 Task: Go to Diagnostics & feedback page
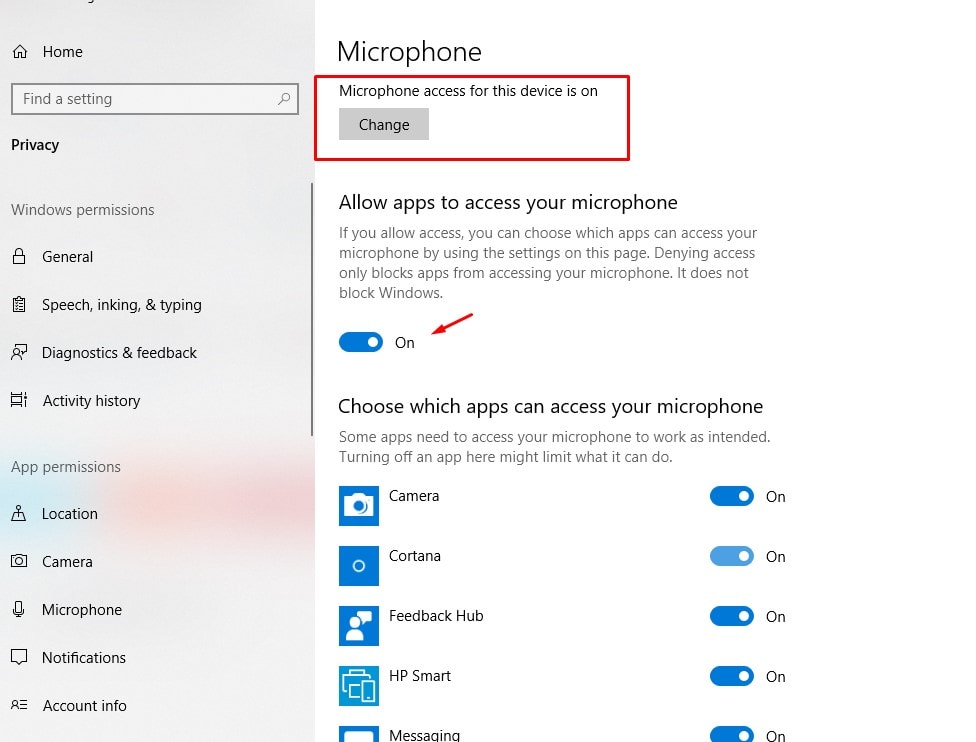point(119,353)
